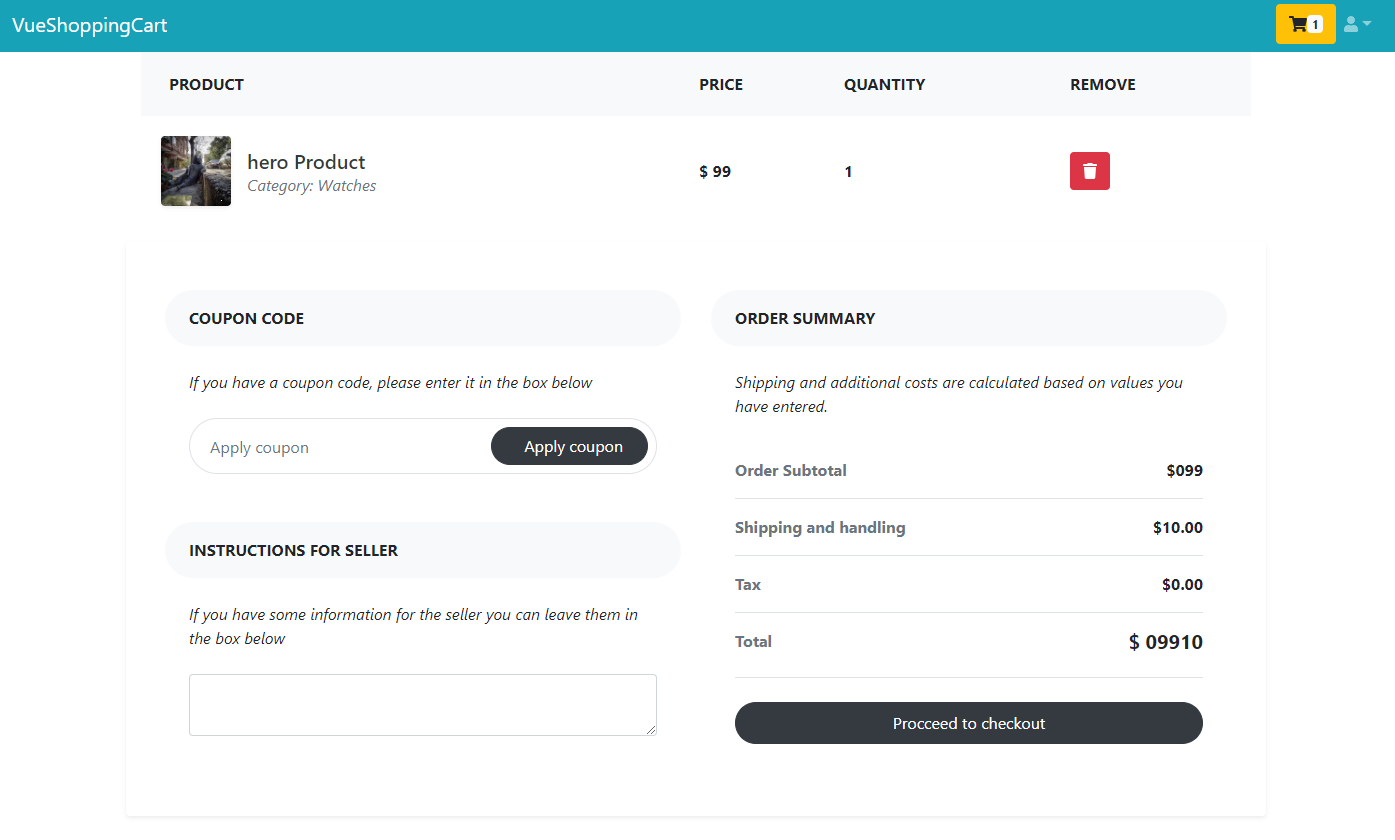Screen dimensions: 1395x840
Task: Focus the Apply coupon text field
Action: tap(340, 447)
